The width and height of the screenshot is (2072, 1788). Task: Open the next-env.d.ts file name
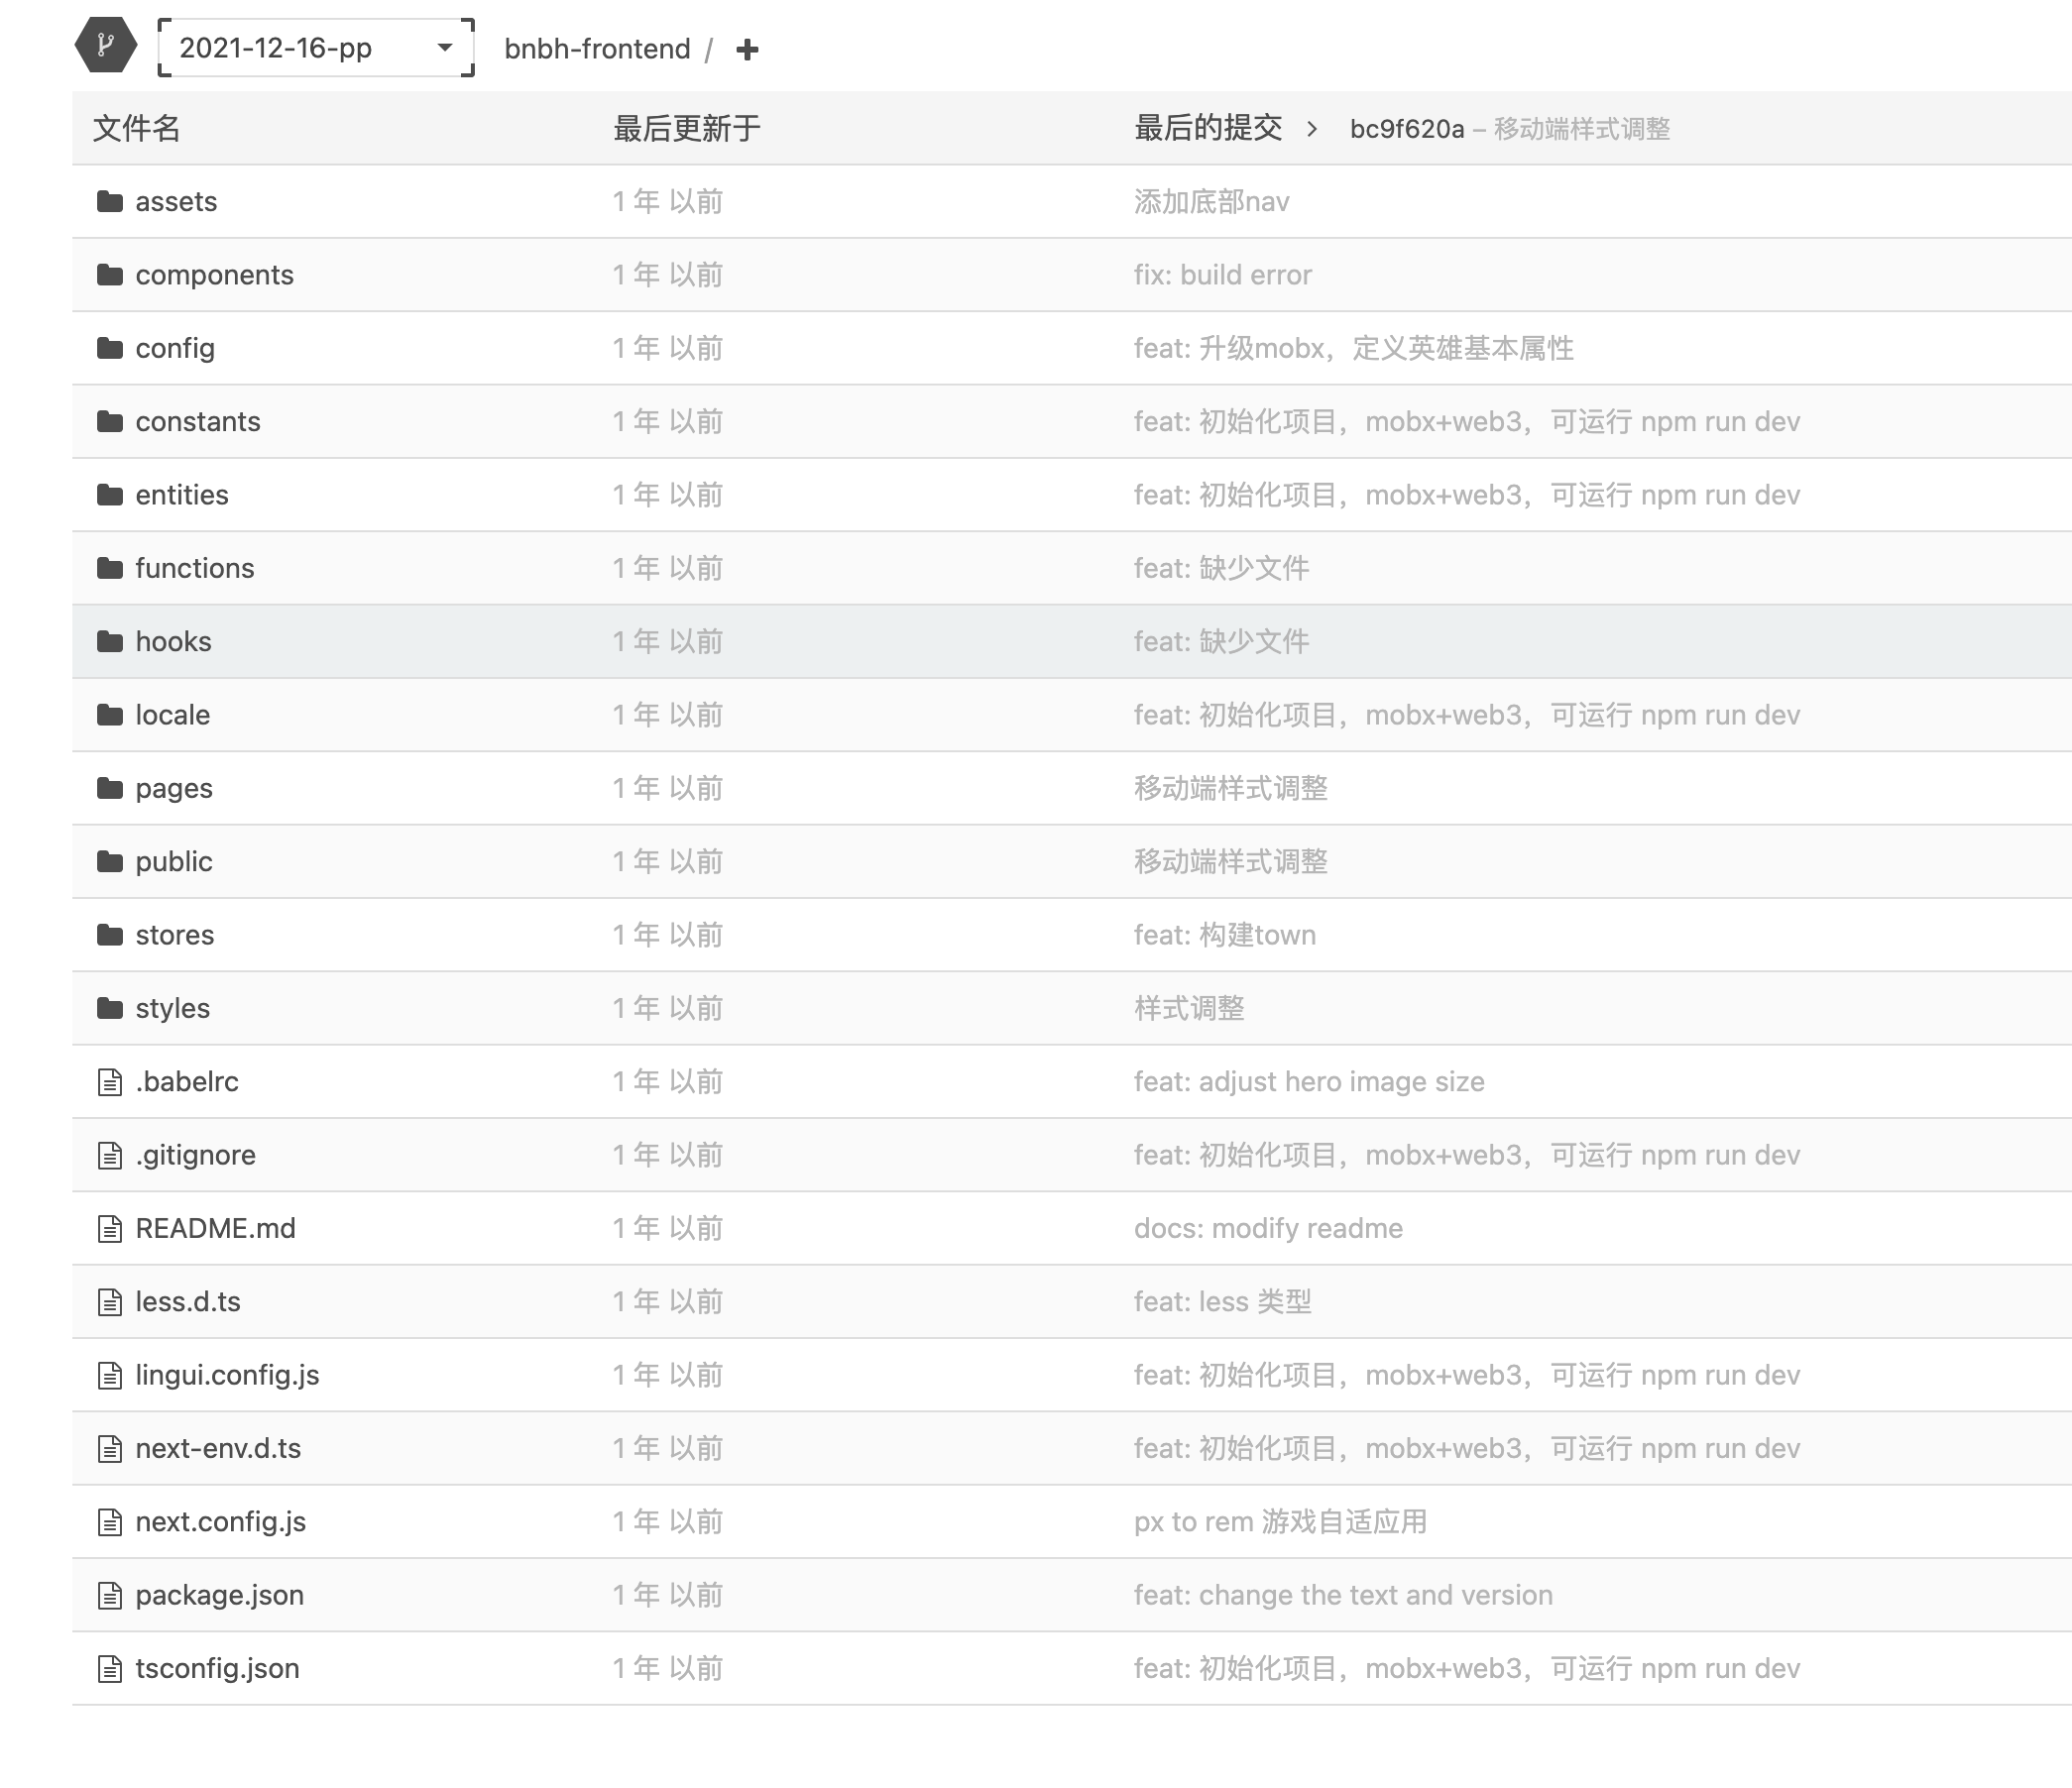[x=218, y=1448]
